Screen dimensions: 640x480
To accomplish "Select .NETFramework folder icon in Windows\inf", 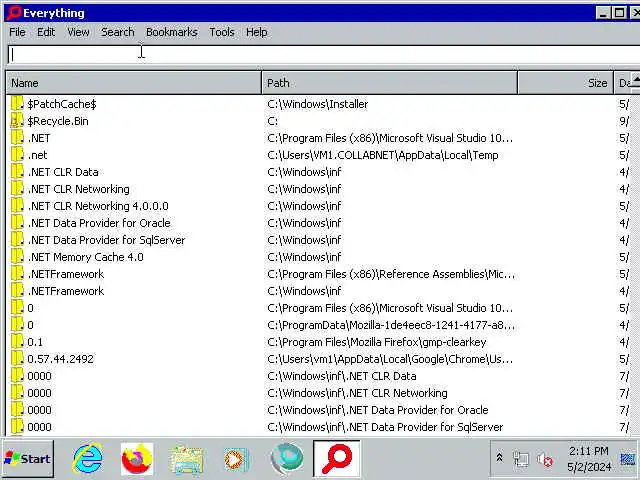I will [x=17, y=291].
